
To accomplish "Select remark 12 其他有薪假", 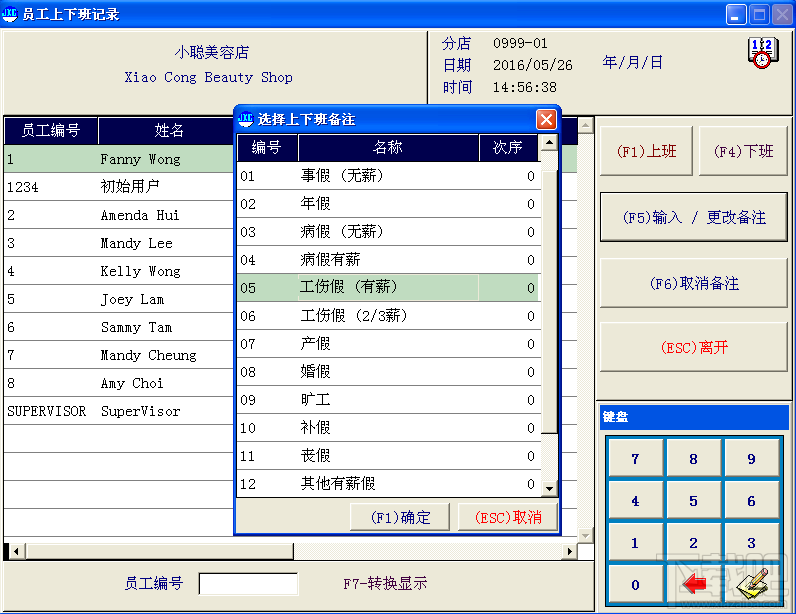I will [388, 483].
